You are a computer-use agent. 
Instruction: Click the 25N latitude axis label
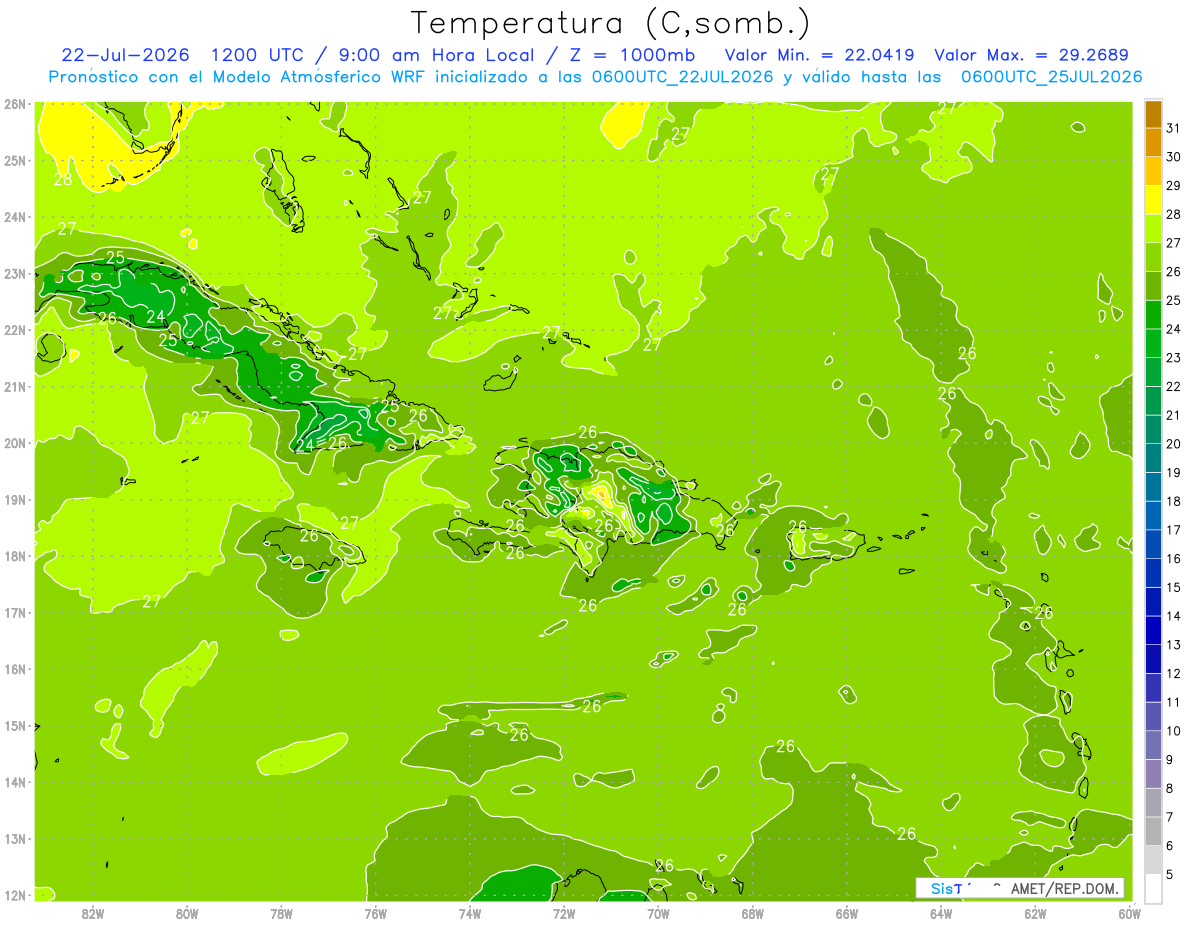[14, 160]
